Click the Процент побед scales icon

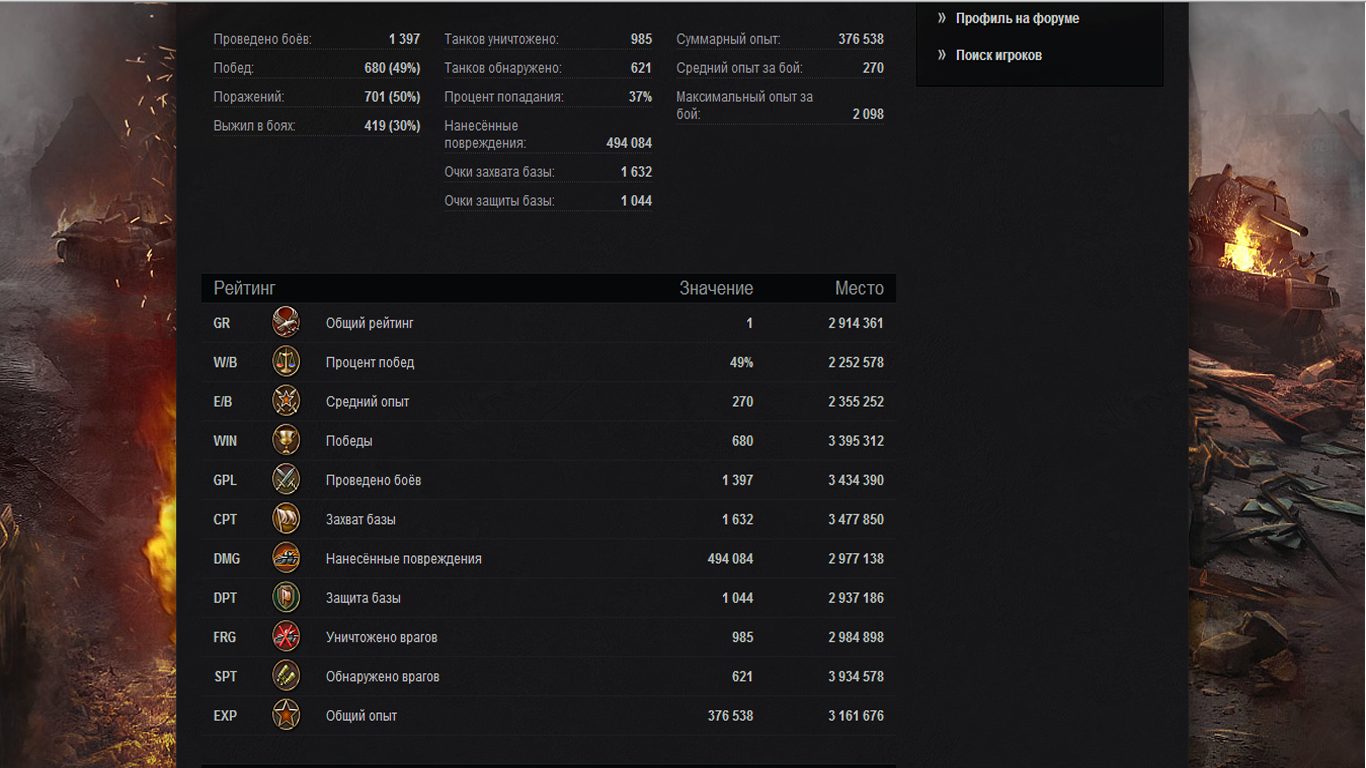coord(286,362)
